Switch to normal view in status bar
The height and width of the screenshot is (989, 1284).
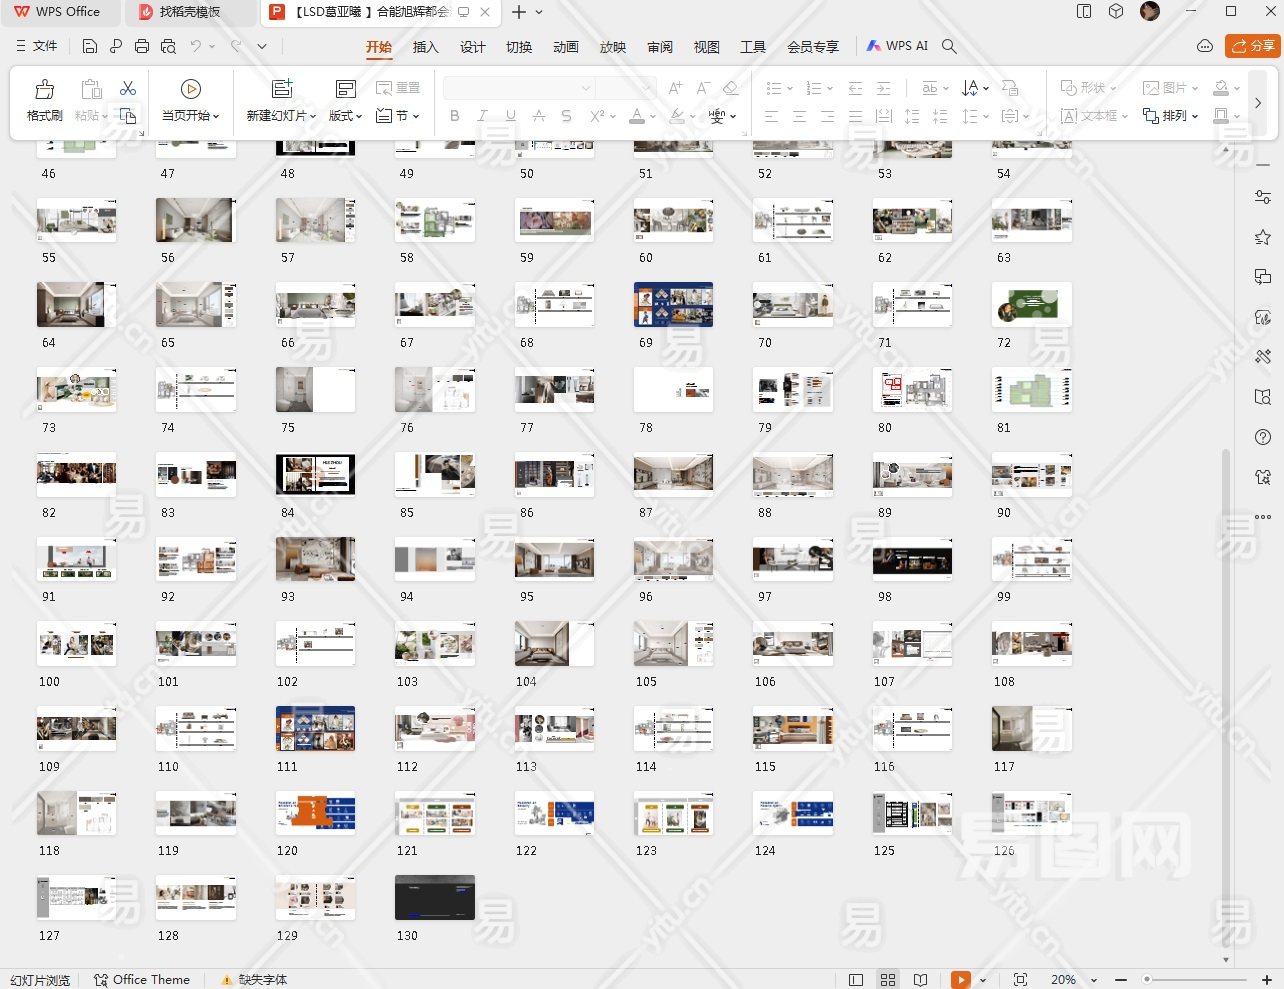pyautogui.click(x=856, y=980)
